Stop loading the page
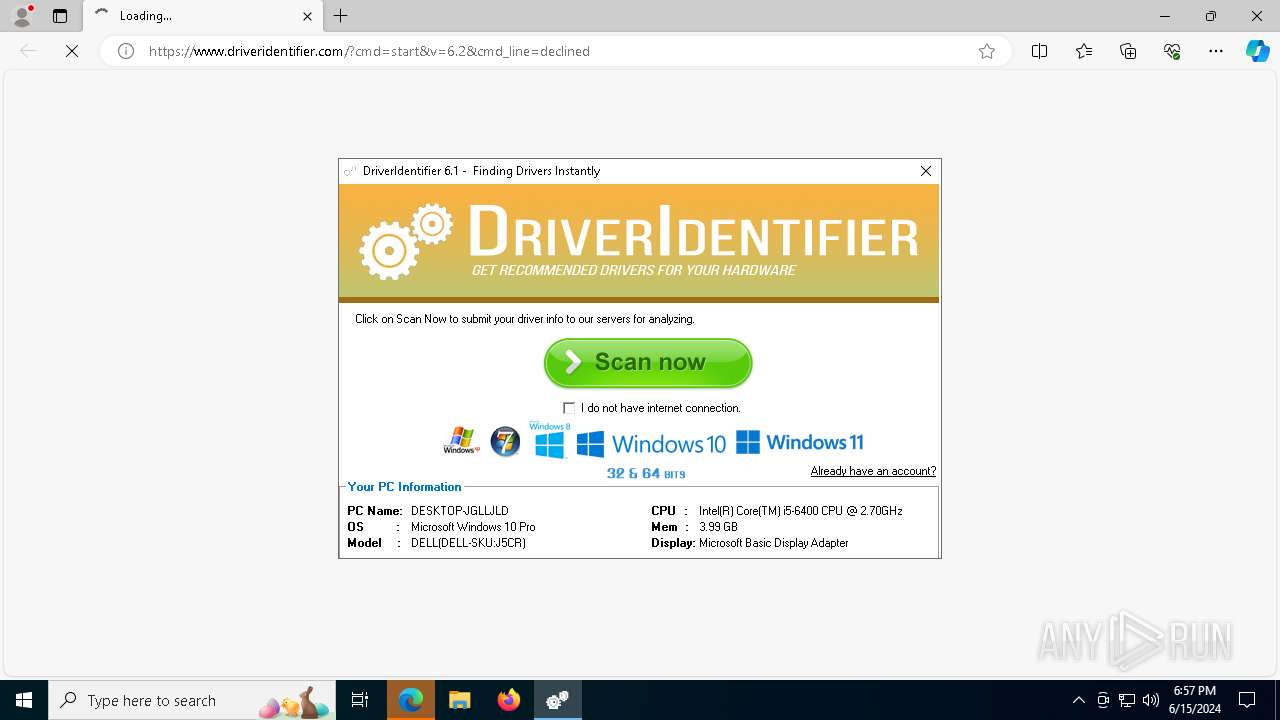The image size is (1280, 720). [72, 51]
